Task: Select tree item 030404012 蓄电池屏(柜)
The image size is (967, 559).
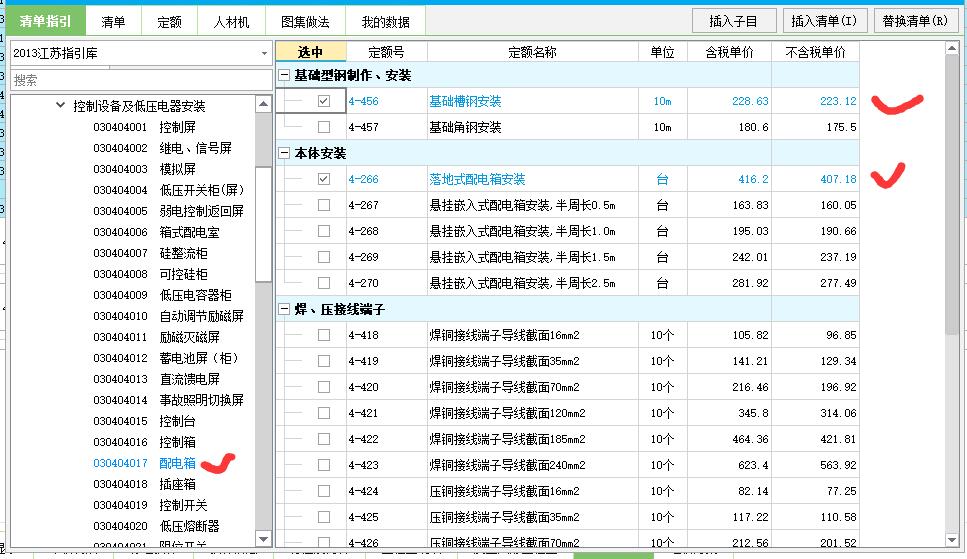Action: (x=165, y=358)
